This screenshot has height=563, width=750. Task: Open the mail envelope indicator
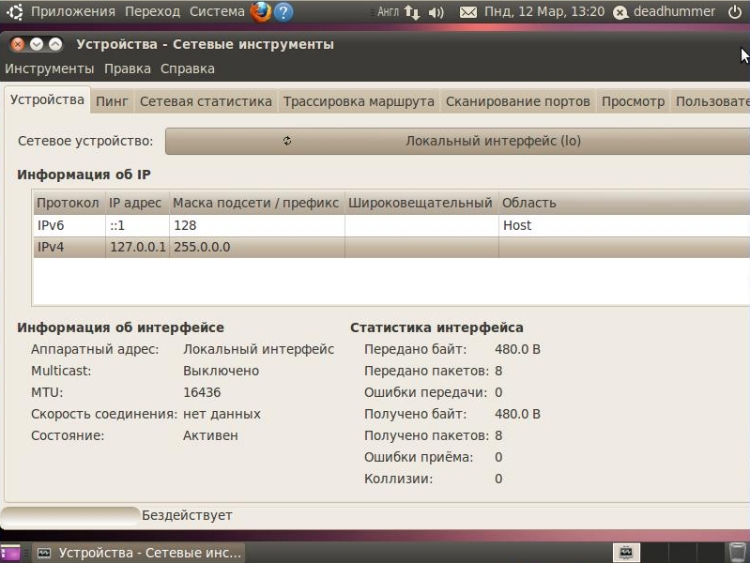468,12
